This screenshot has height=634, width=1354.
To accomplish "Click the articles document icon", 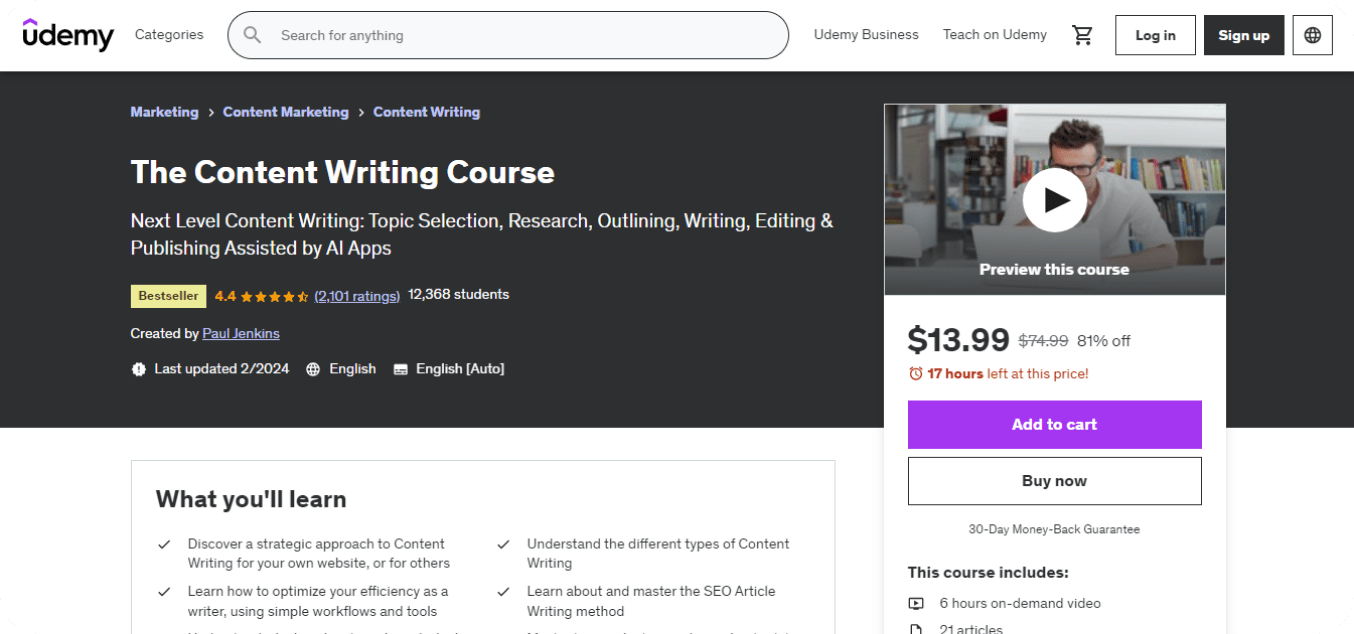I will (x=915, y=629).
